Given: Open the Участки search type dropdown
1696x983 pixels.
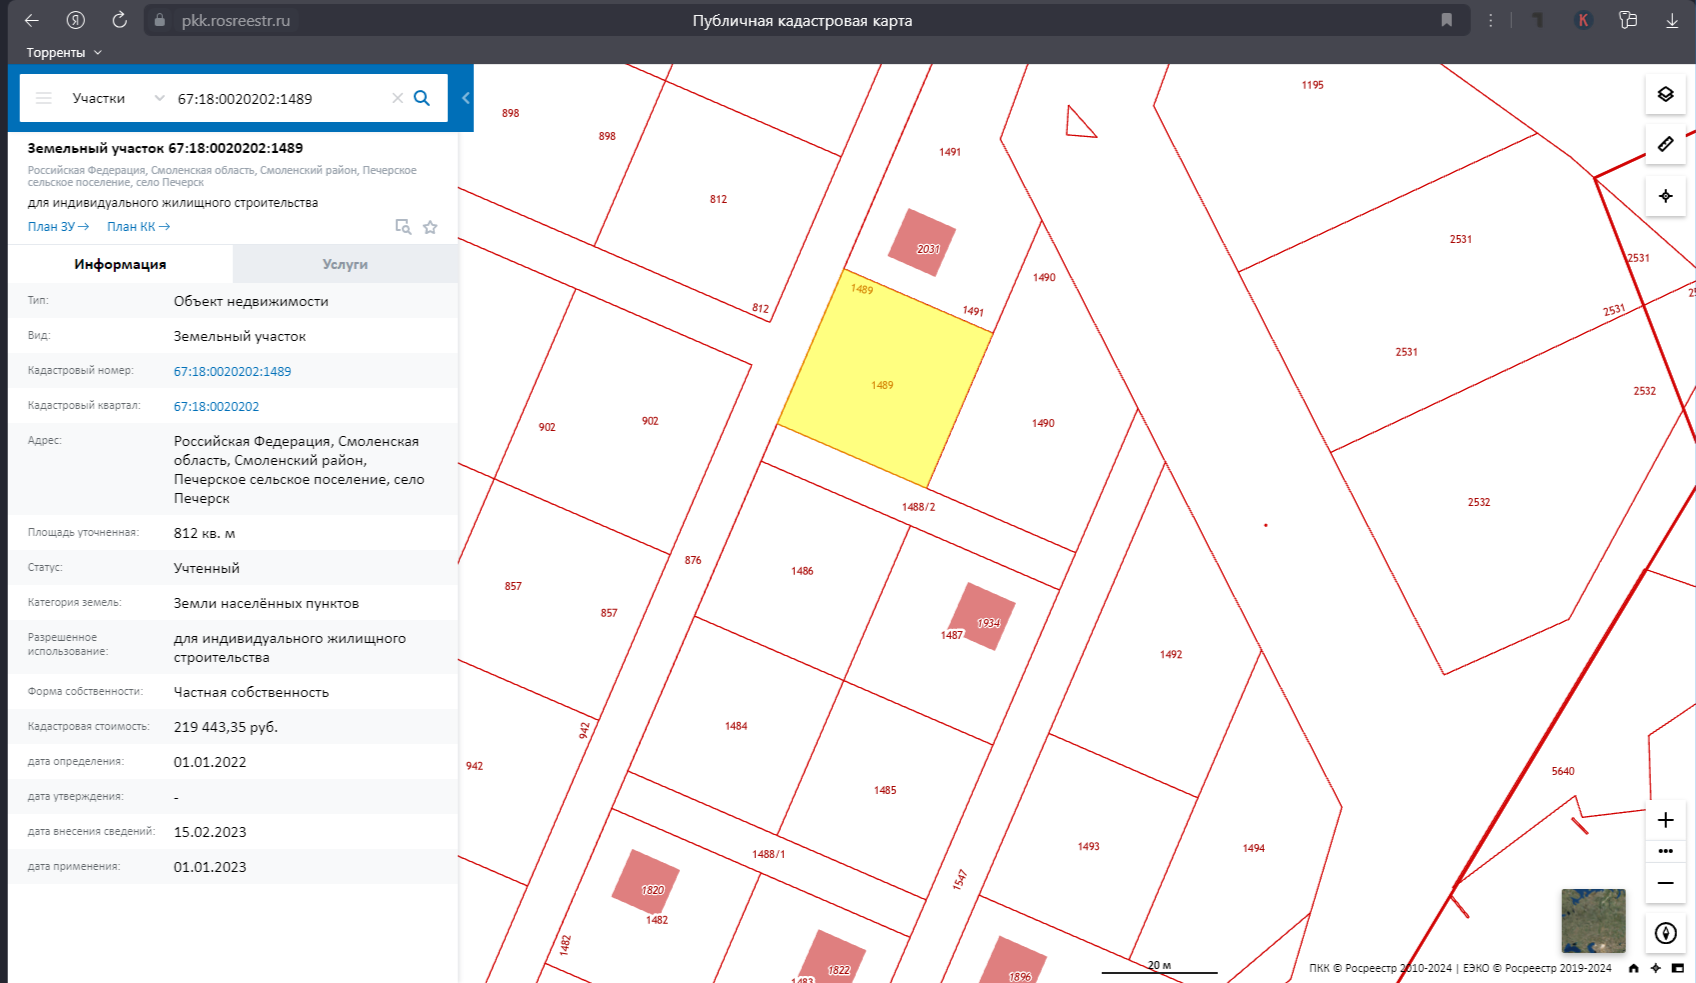Looking at the screenshot, I should pos(117,98).
